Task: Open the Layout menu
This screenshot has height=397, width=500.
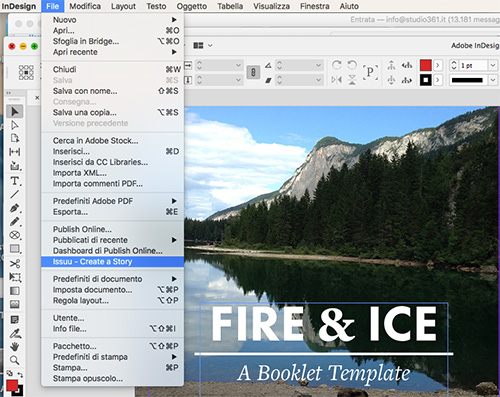Action: click(123, 6)
